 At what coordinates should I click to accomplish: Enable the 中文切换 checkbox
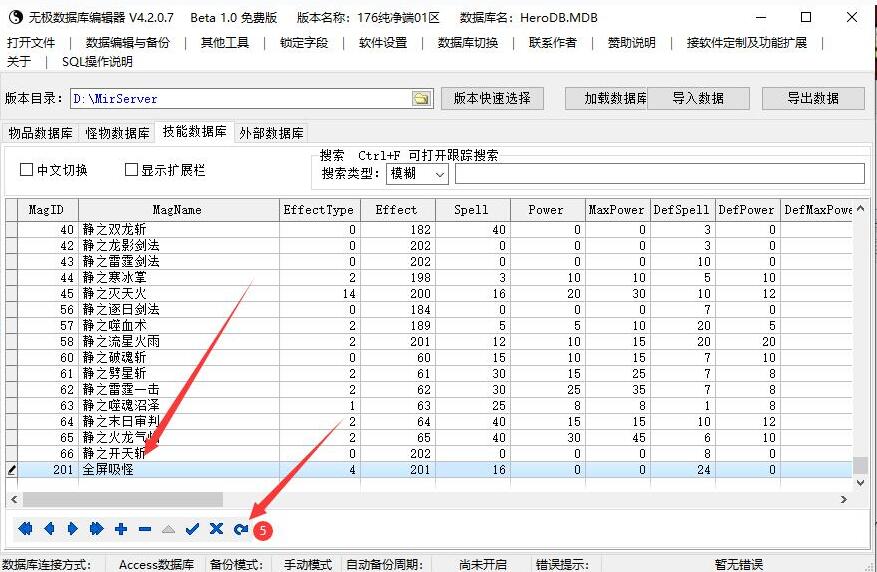coord(26,169)
